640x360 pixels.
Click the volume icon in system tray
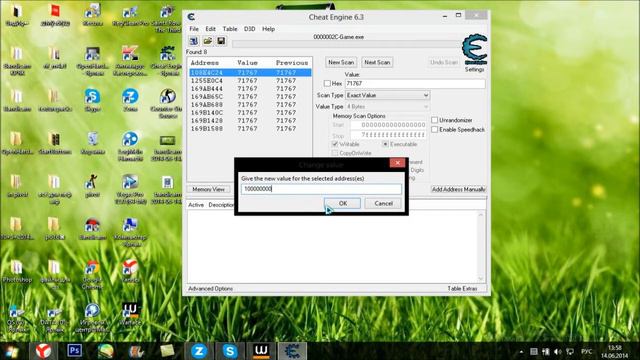click(x=558, y=351)
